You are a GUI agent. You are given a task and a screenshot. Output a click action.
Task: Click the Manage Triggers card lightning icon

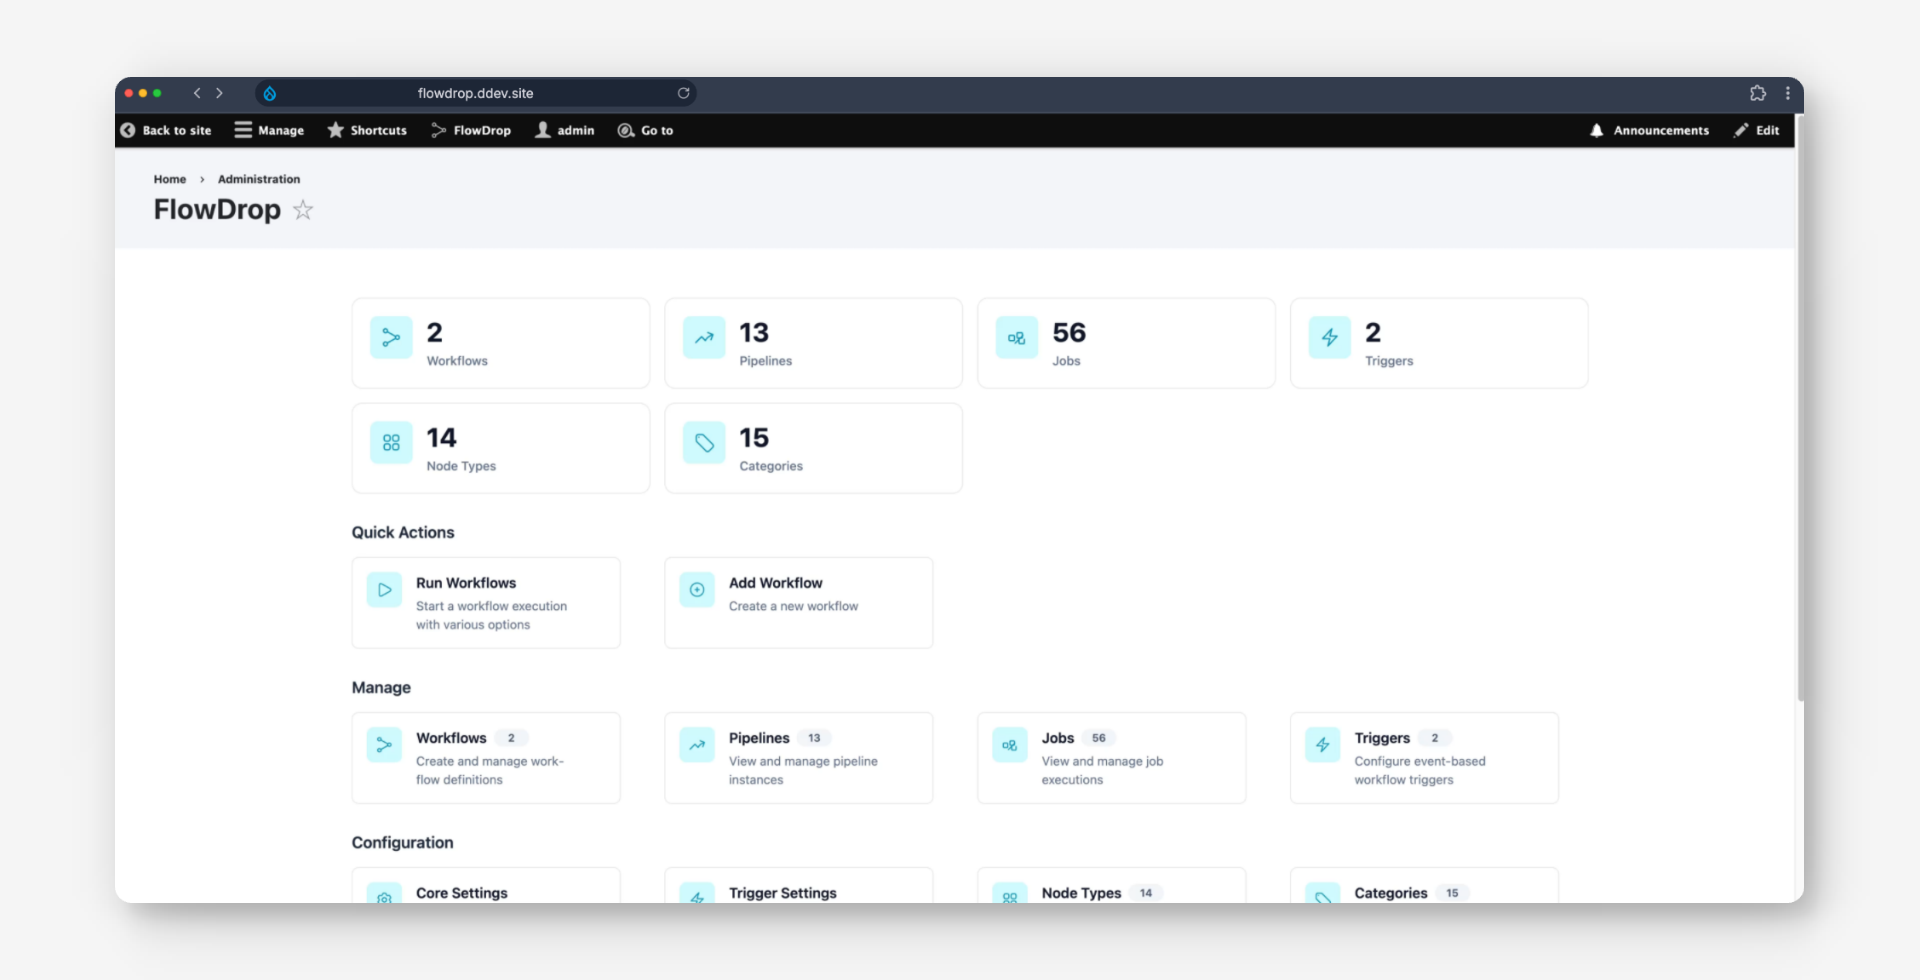pyautogui.click(x=1323, y=745)
